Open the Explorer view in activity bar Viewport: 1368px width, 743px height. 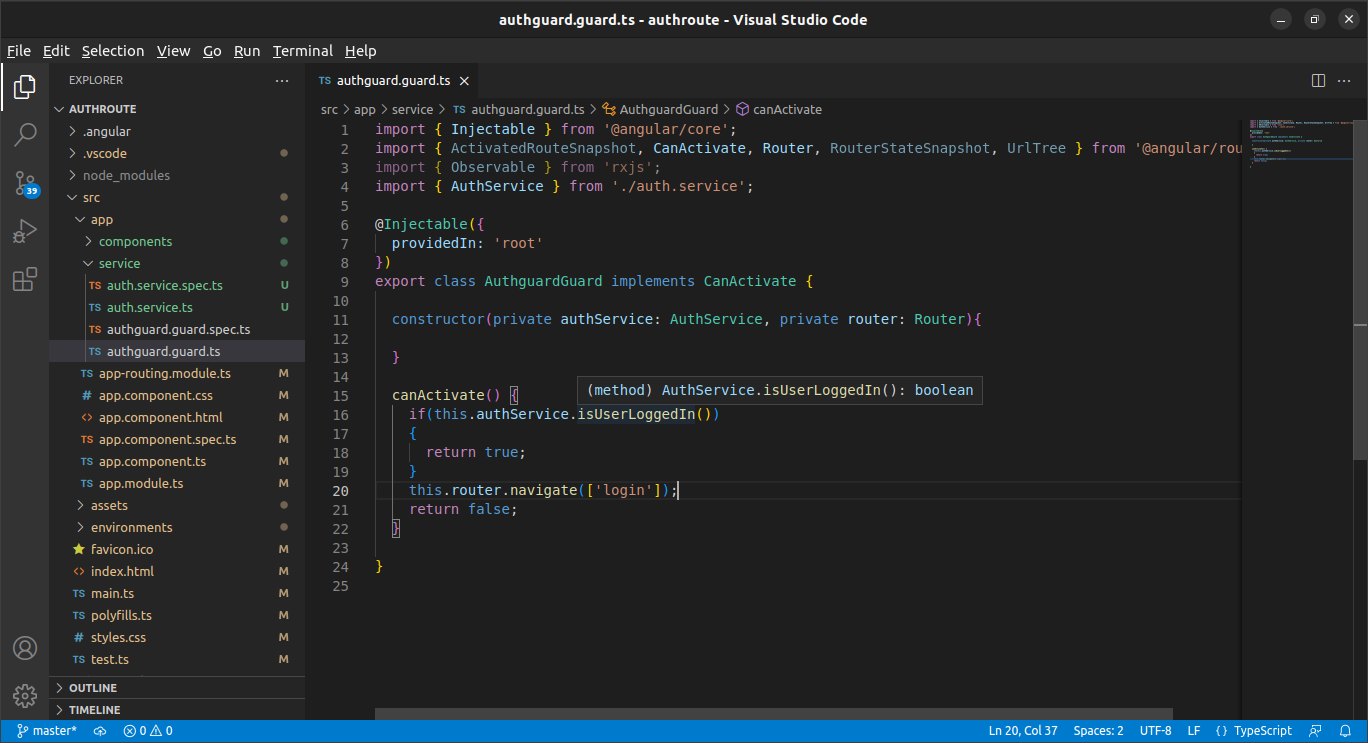coord(25,88)
